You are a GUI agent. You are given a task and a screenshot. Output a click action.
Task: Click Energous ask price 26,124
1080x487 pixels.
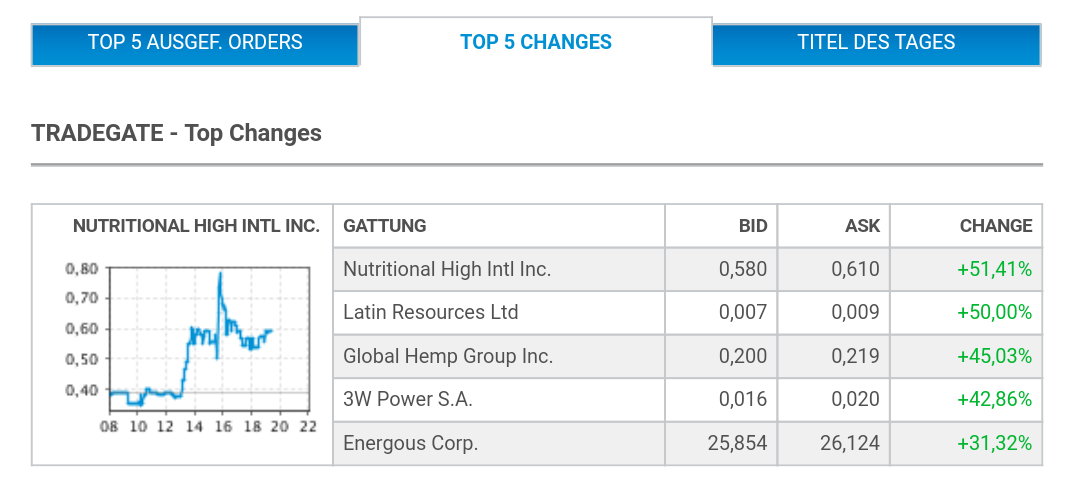click(849, 443)
